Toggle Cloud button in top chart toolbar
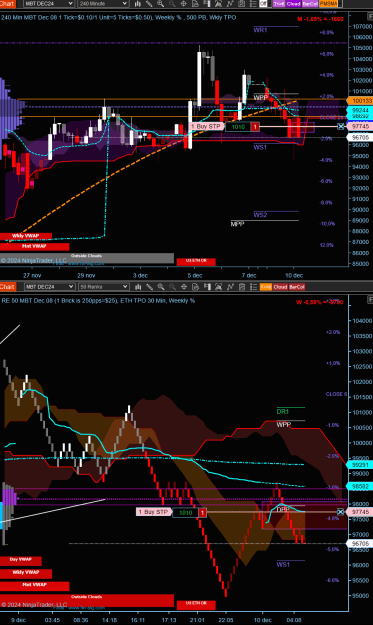The image size is (373, 625). [293, 4]
